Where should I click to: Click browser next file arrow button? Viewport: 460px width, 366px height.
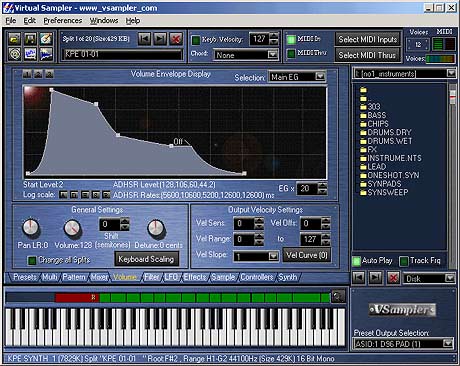point(376,277)
